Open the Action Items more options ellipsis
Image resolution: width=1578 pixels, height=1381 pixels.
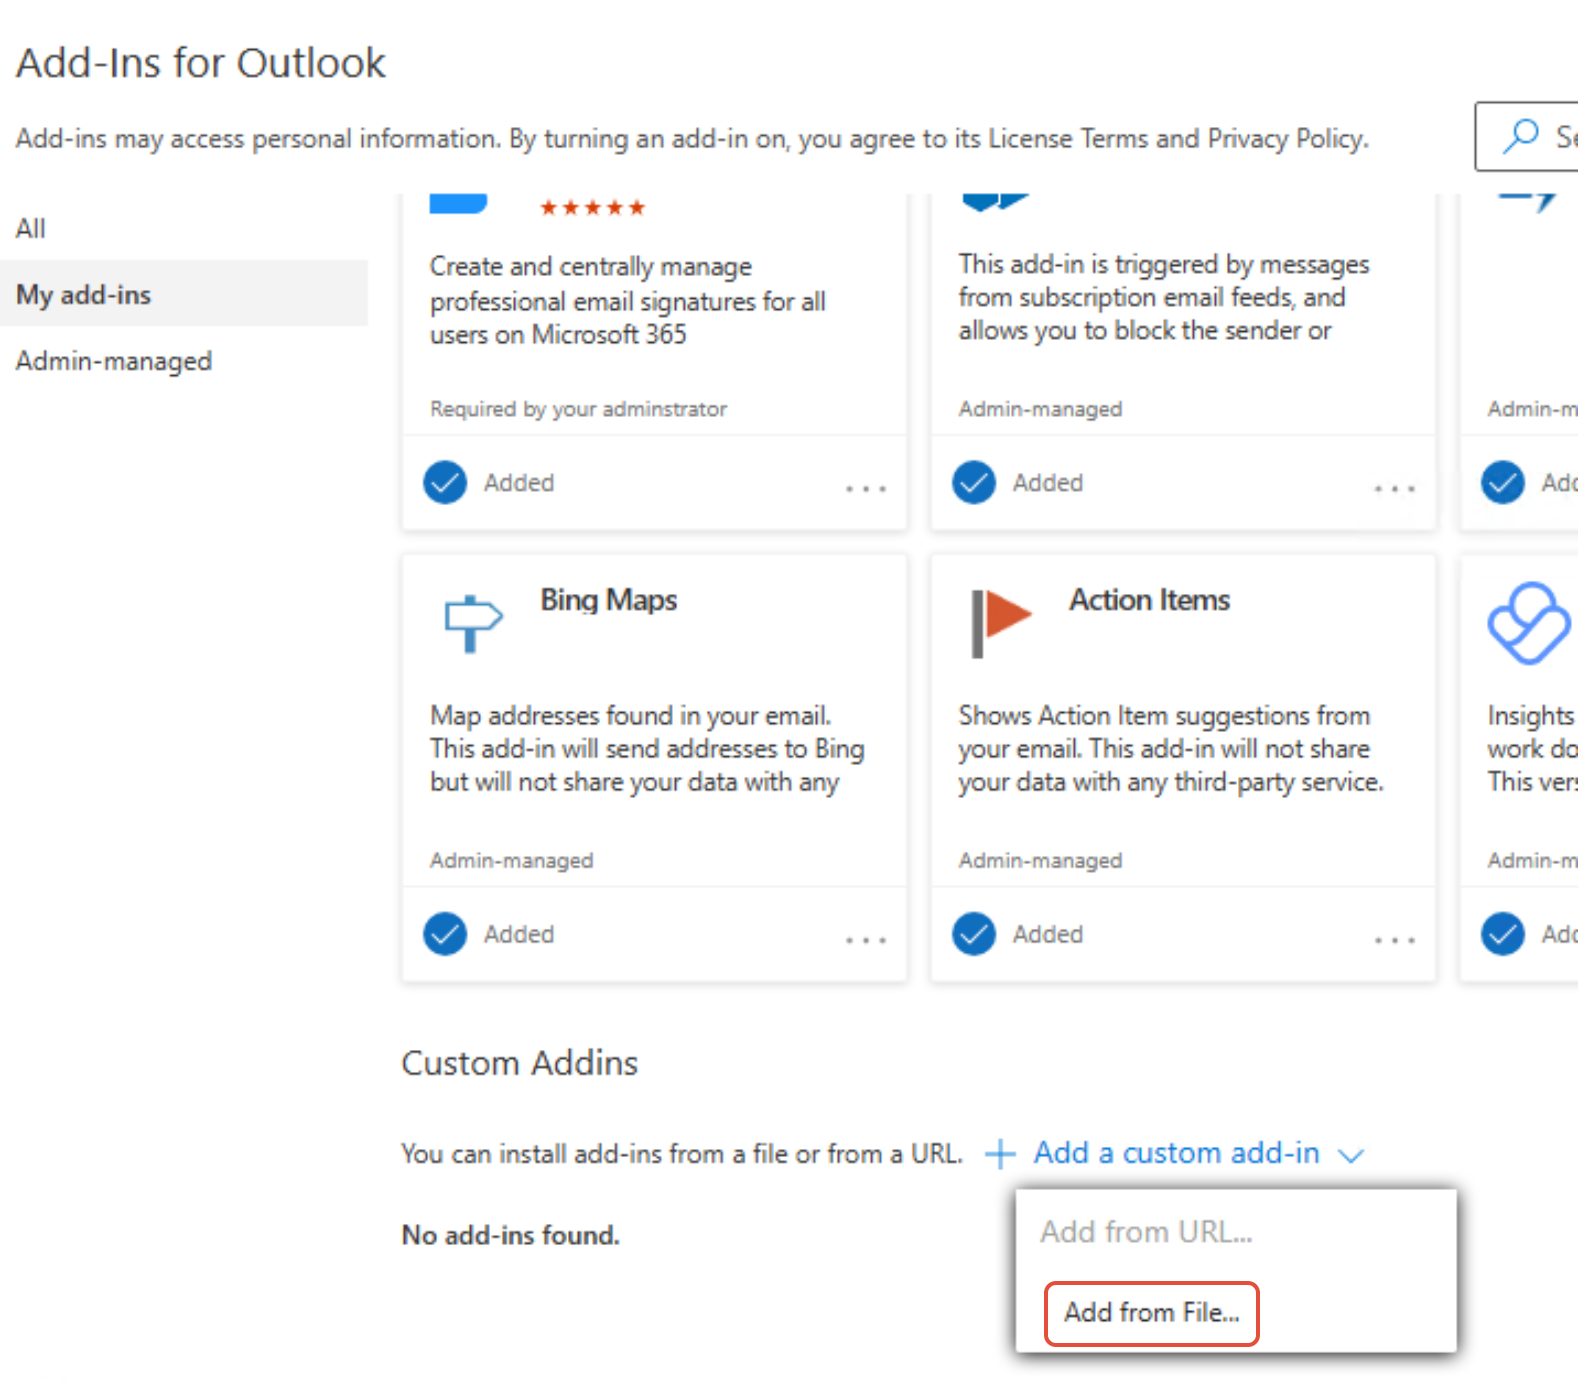1395,940
